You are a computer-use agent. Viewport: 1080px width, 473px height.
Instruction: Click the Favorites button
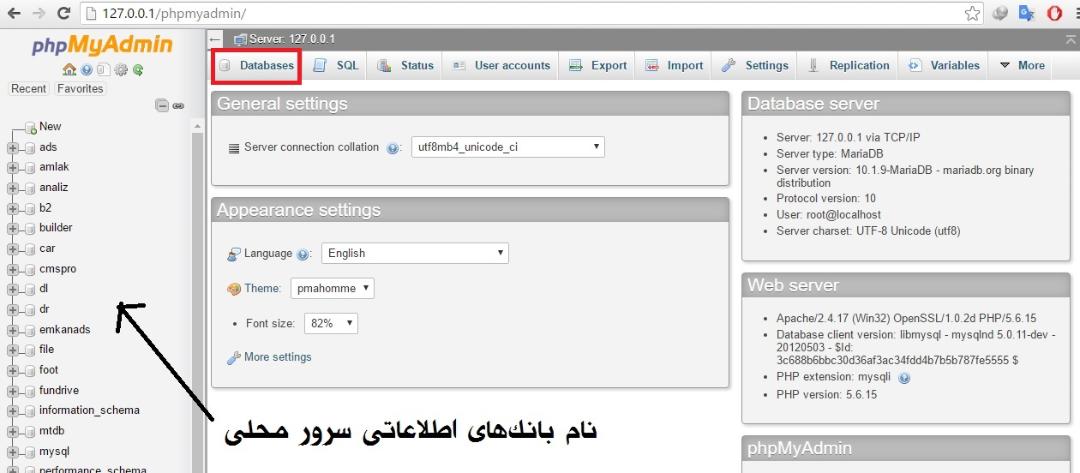pos(80,89)
